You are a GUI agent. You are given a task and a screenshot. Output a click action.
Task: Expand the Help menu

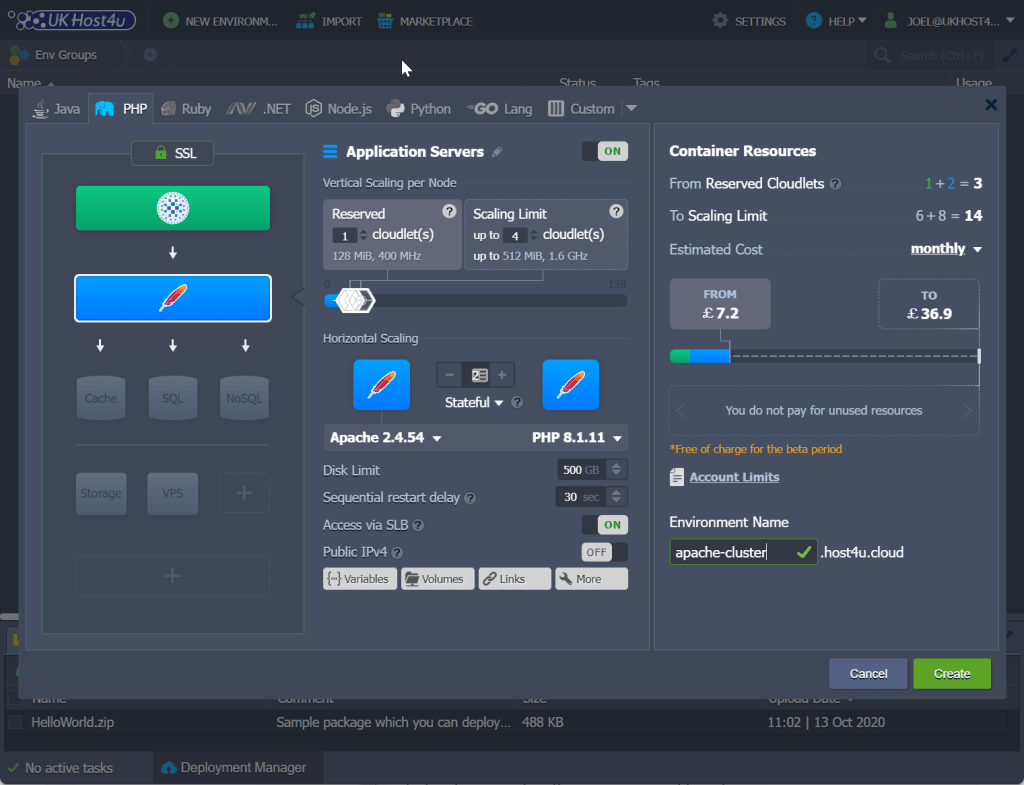coord(836,21)
